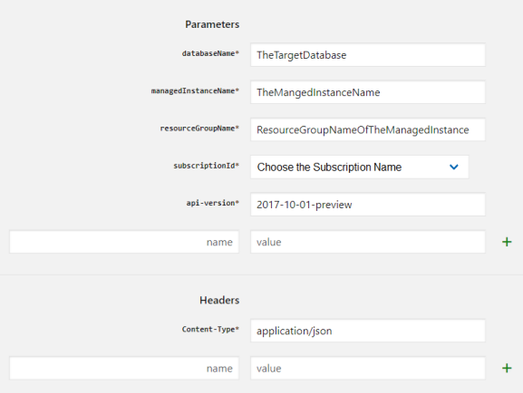Viewport: 523px width, 393px height.
Task: Select the Headers section heading
Action: coord(219,300)
